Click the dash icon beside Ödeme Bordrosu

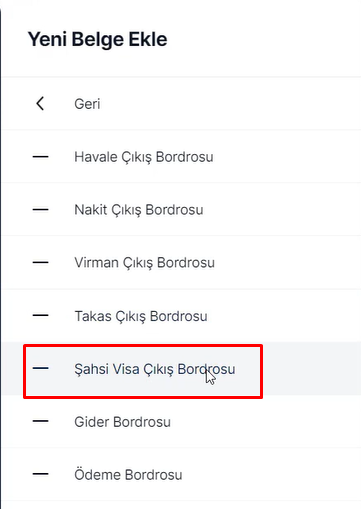tap(40, 474)
